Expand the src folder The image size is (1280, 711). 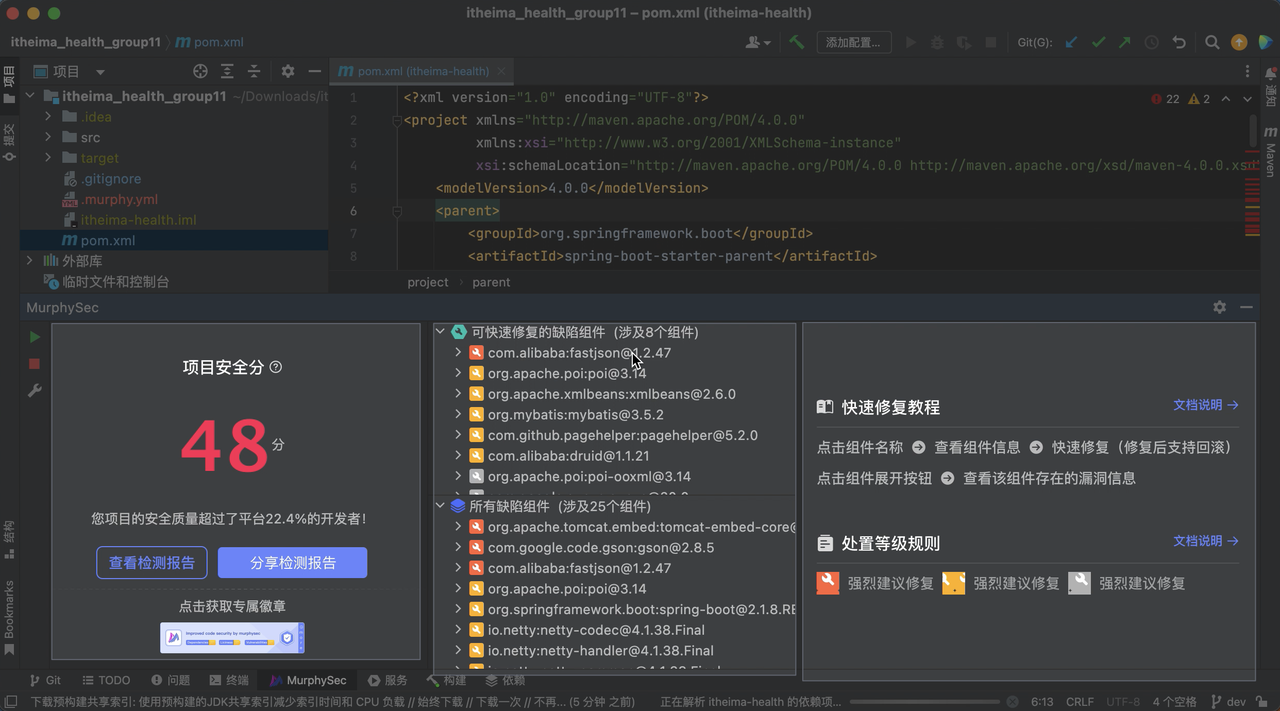48,137
